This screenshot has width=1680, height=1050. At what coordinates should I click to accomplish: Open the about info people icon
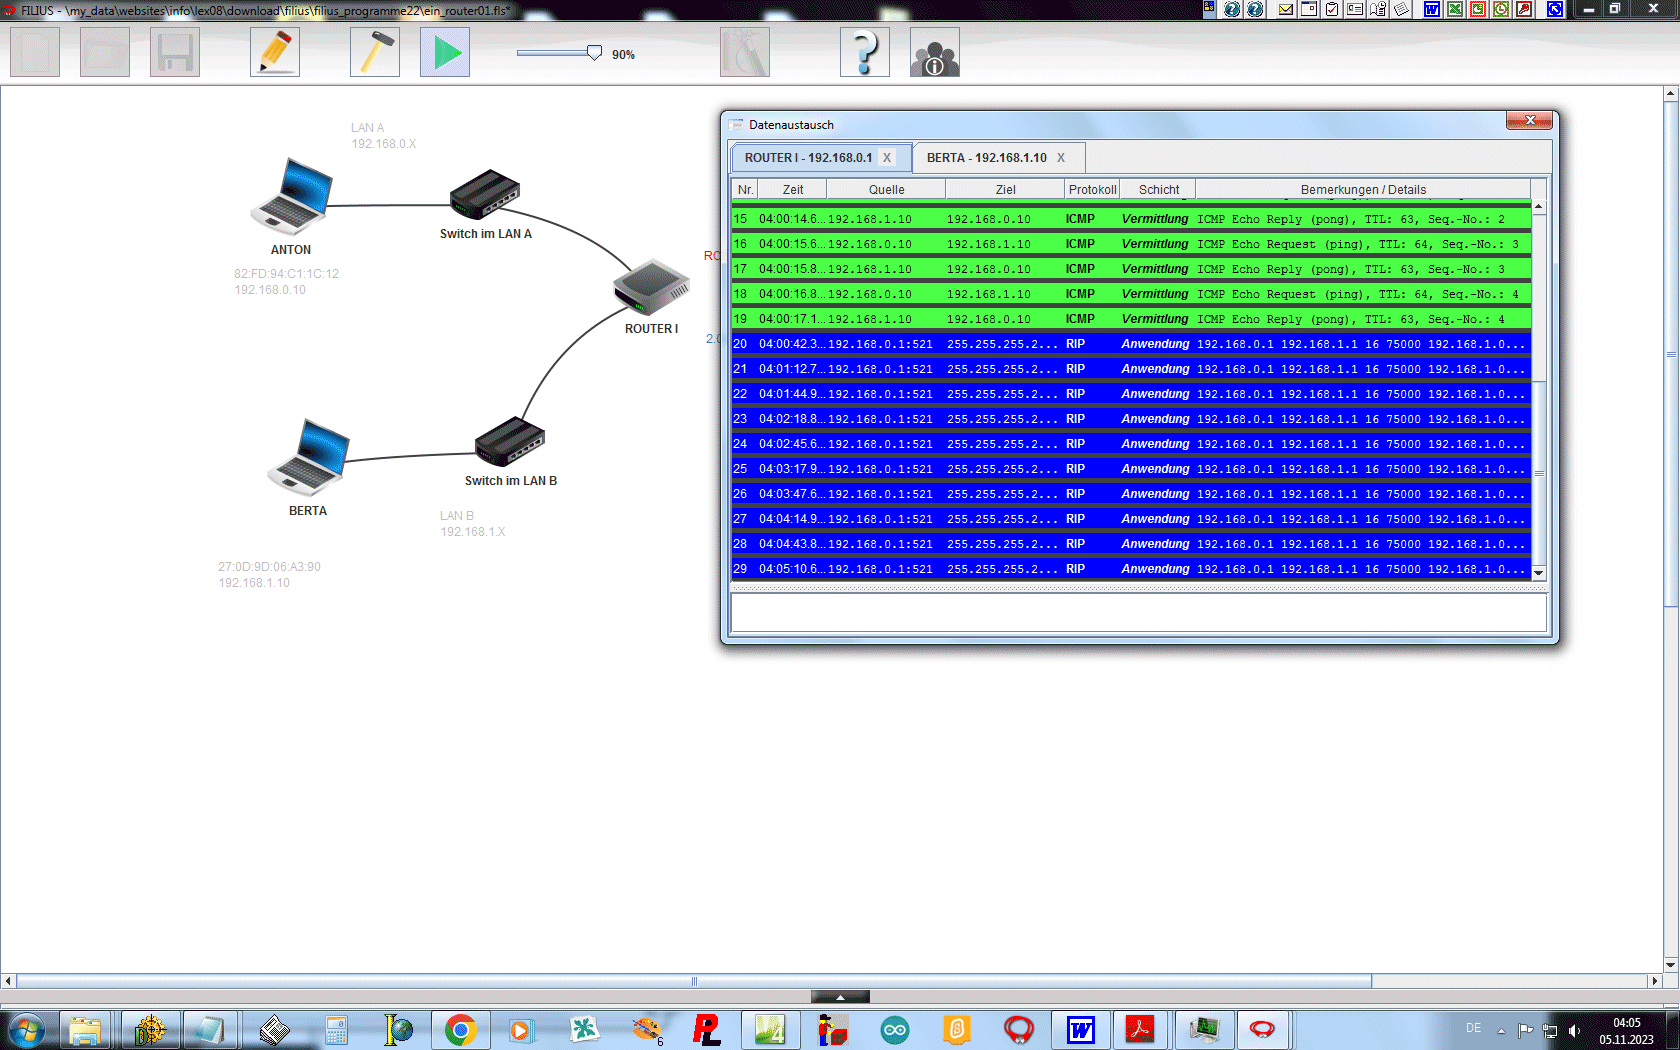coord(935,52)
